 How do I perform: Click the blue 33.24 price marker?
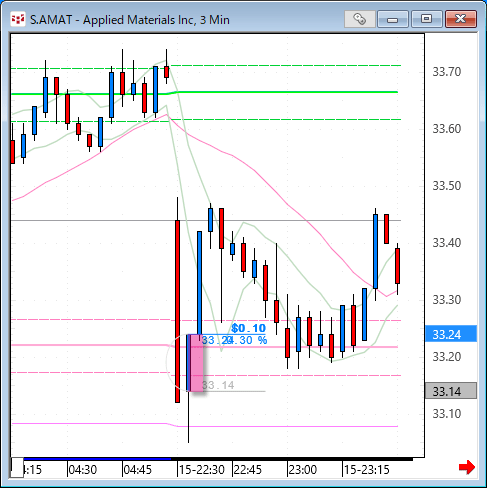(x=451, y=334)
